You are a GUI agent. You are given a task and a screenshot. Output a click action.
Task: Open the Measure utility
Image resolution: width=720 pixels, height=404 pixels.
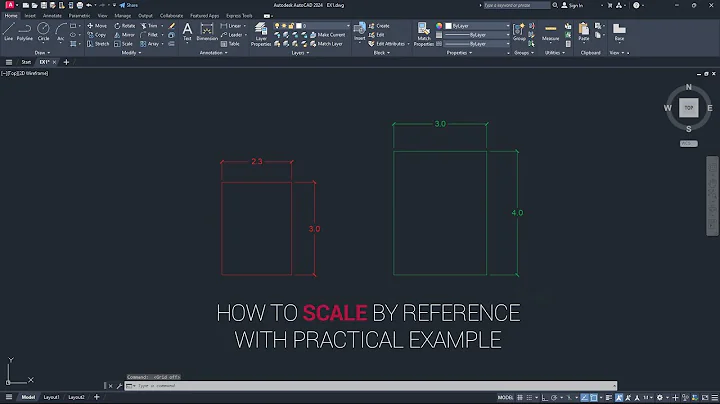(550, 32)
